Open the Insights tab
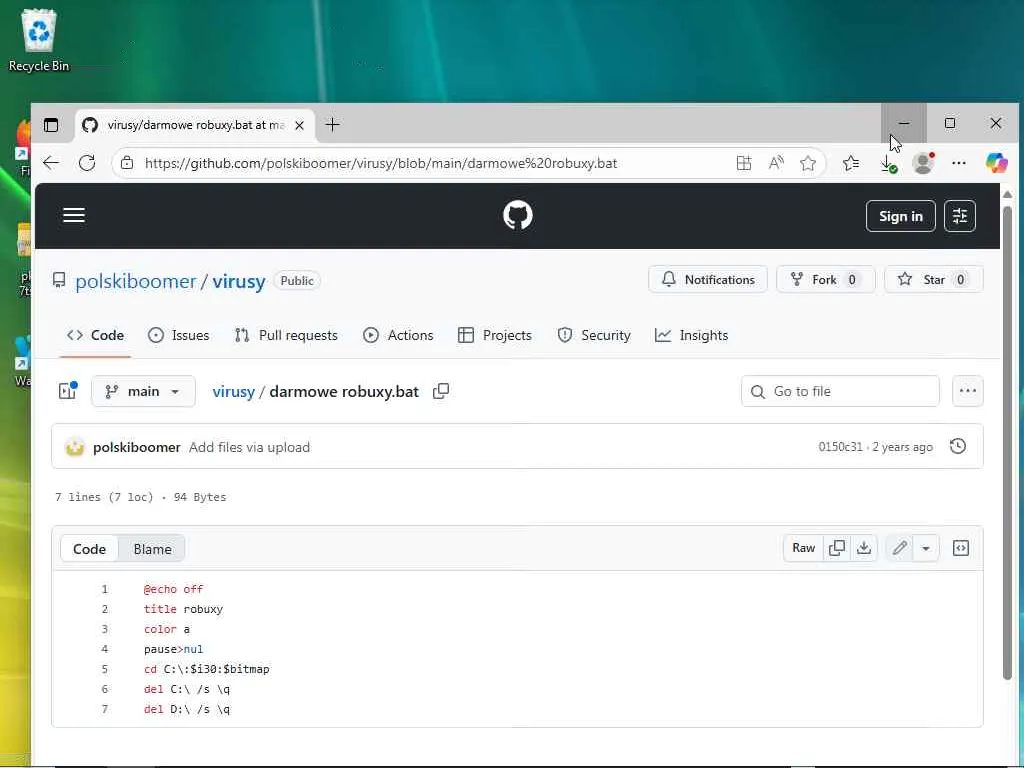 coord(692,335)
